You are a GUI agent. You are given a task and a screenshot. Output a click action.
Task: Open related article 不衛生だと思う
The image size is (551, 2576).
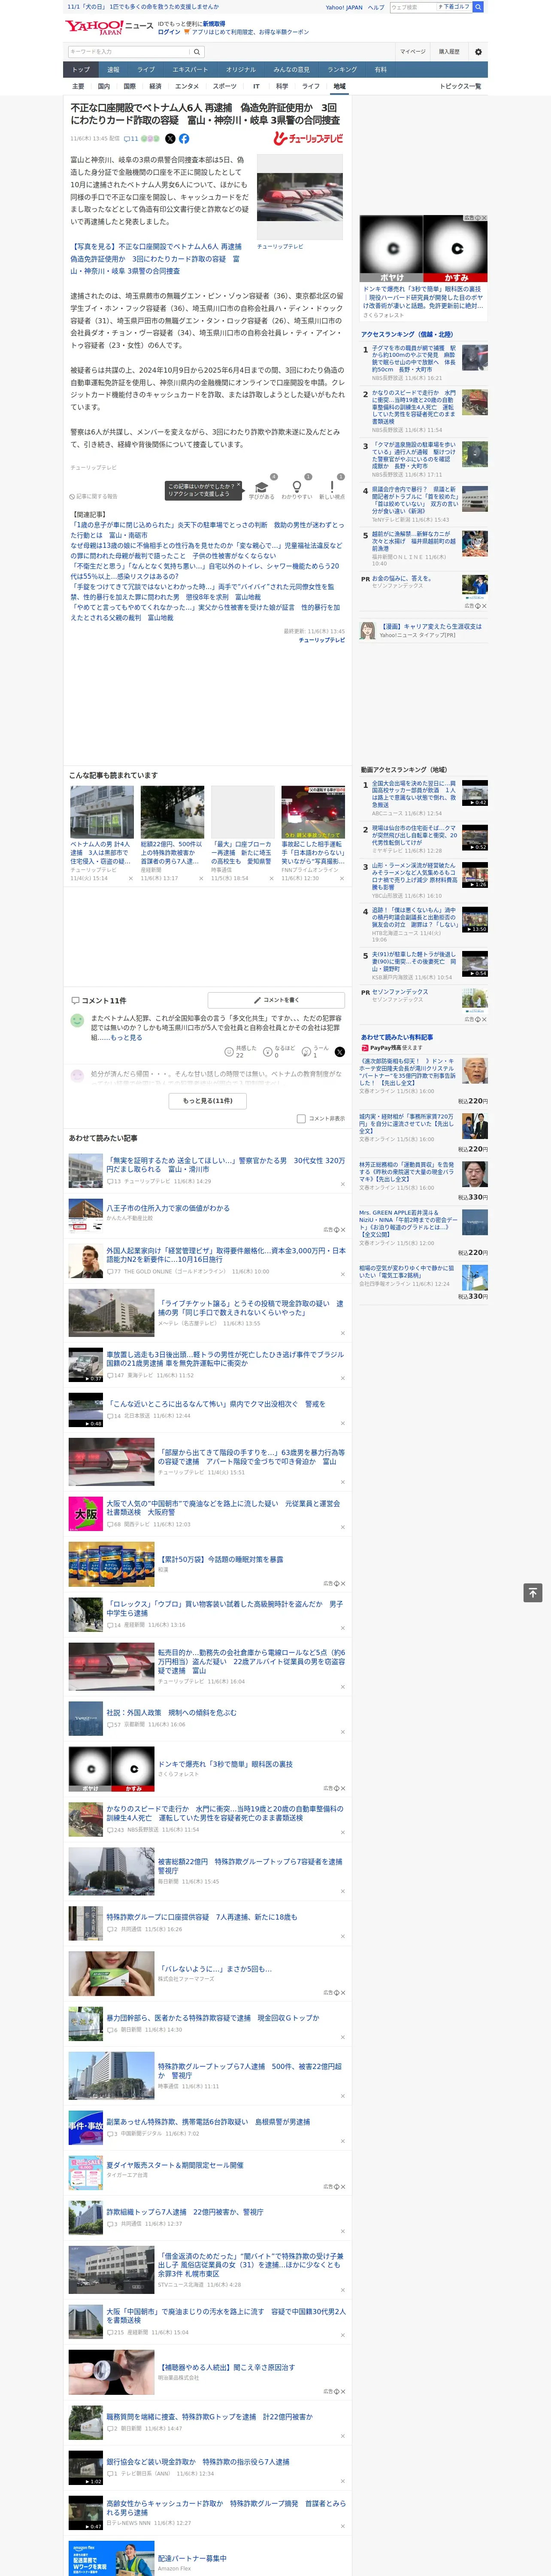206,571
